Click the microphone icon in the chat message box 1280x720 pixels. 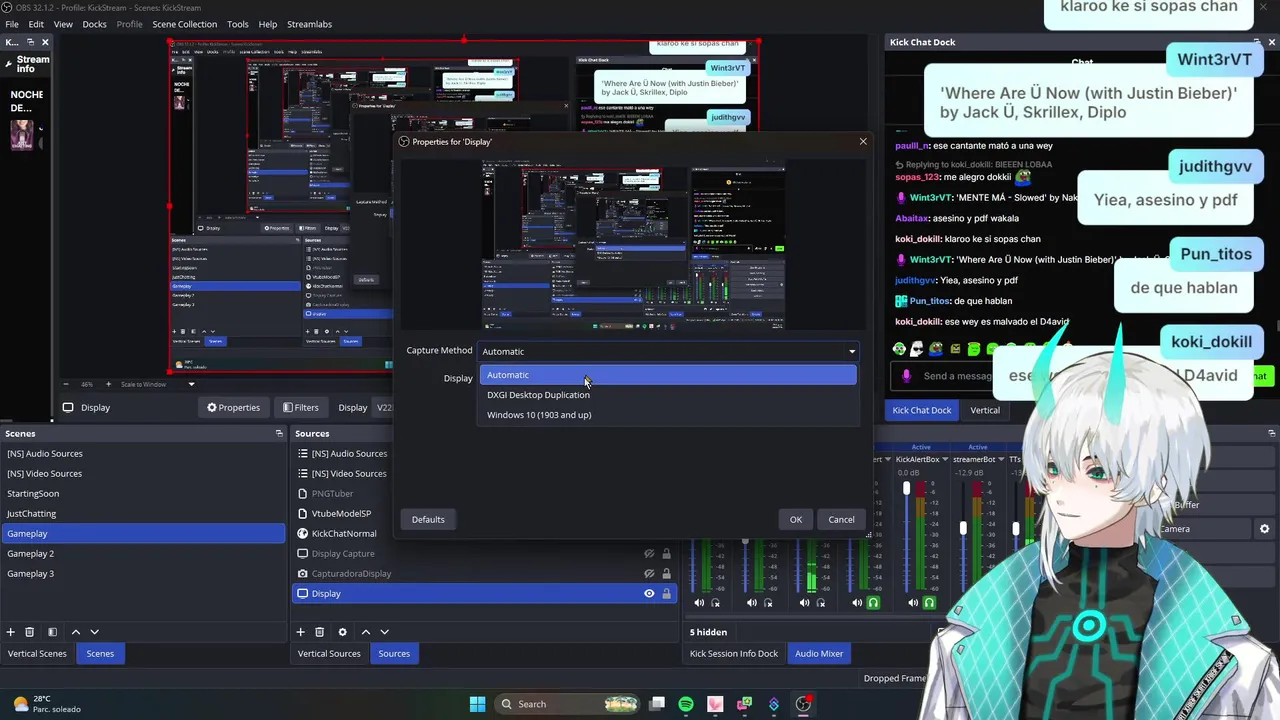tap(906, 376)
